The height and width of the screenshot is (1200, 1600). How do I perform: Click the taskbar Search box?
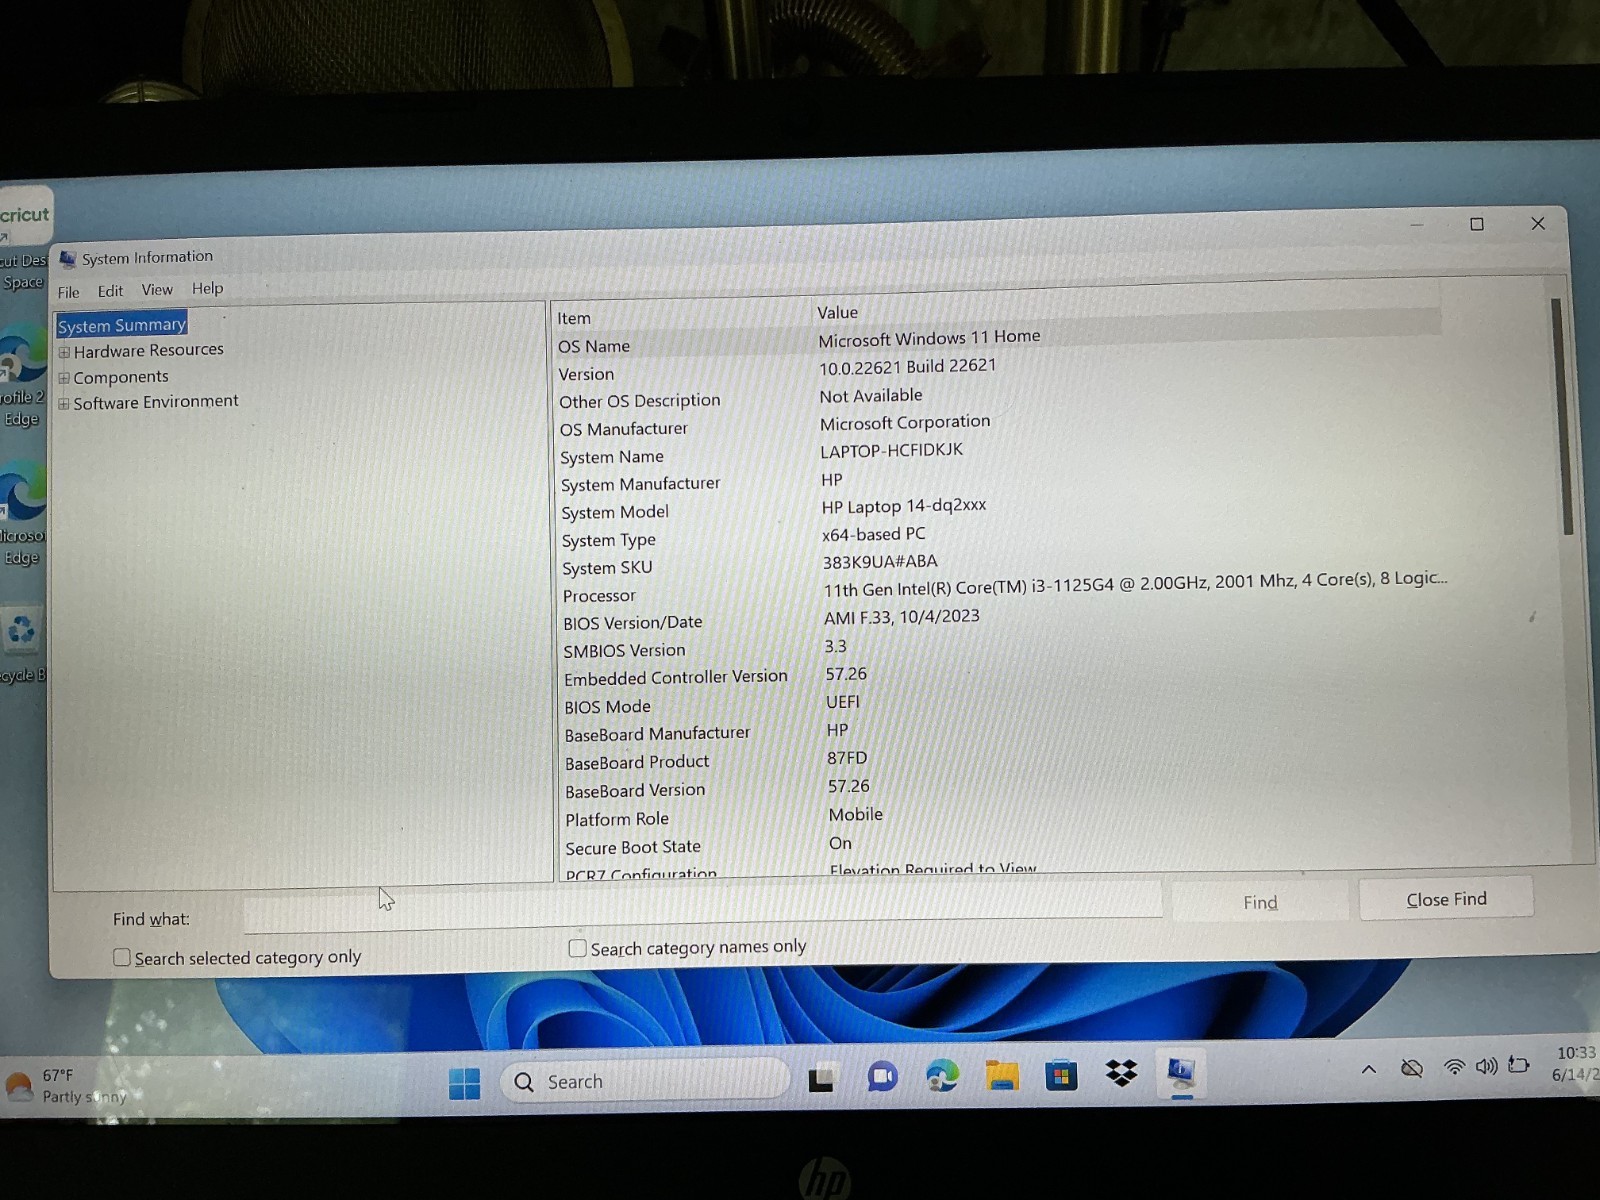tap(645, 1080)
